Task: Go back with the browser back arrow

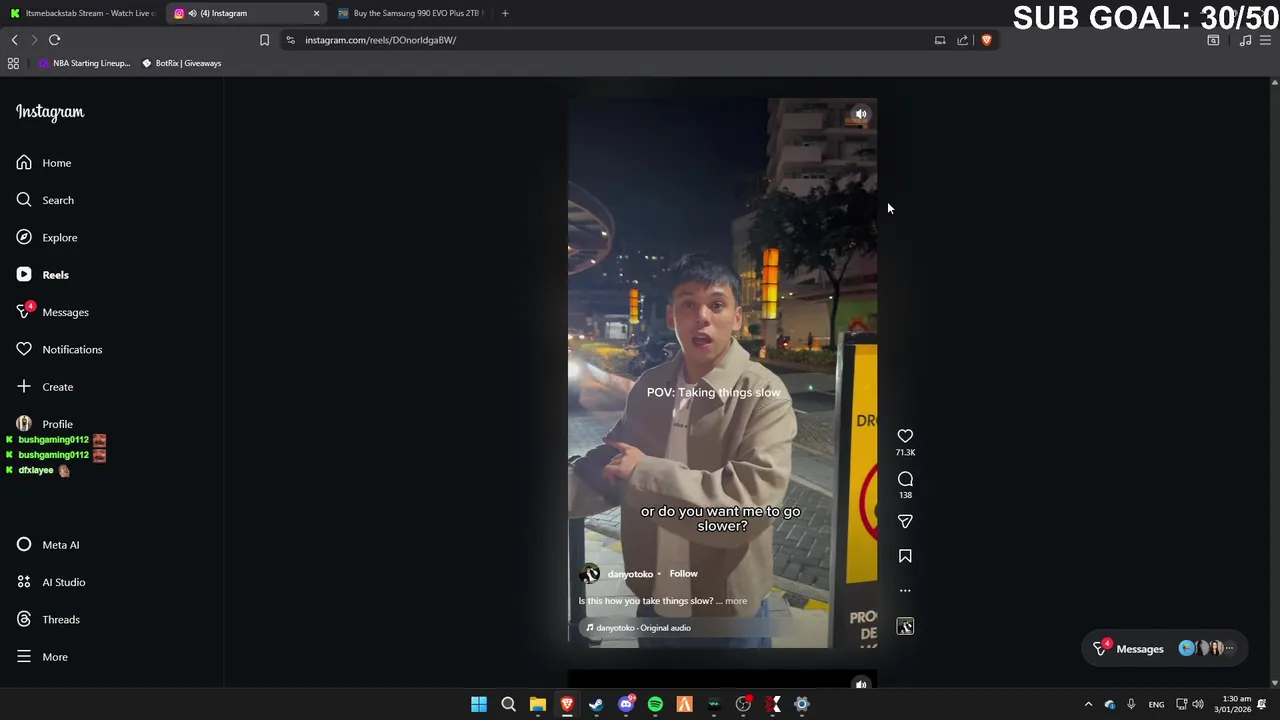Action: [x=14, y=40]
